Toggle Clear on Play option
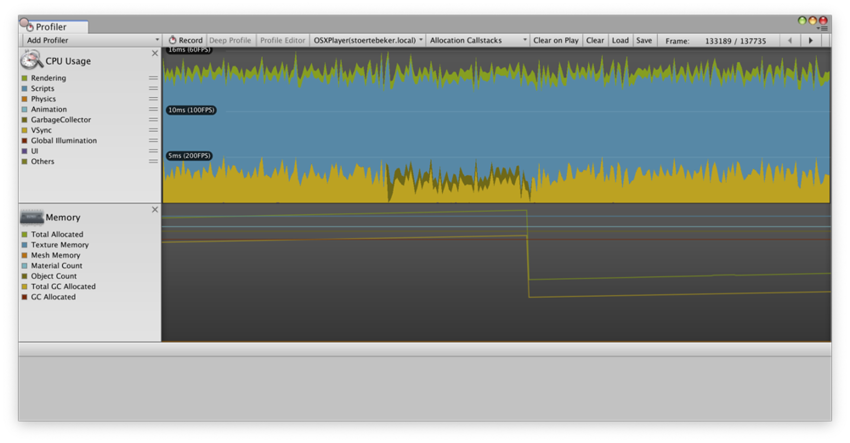This screenshot has width=850, height=443. click(556, 41)
